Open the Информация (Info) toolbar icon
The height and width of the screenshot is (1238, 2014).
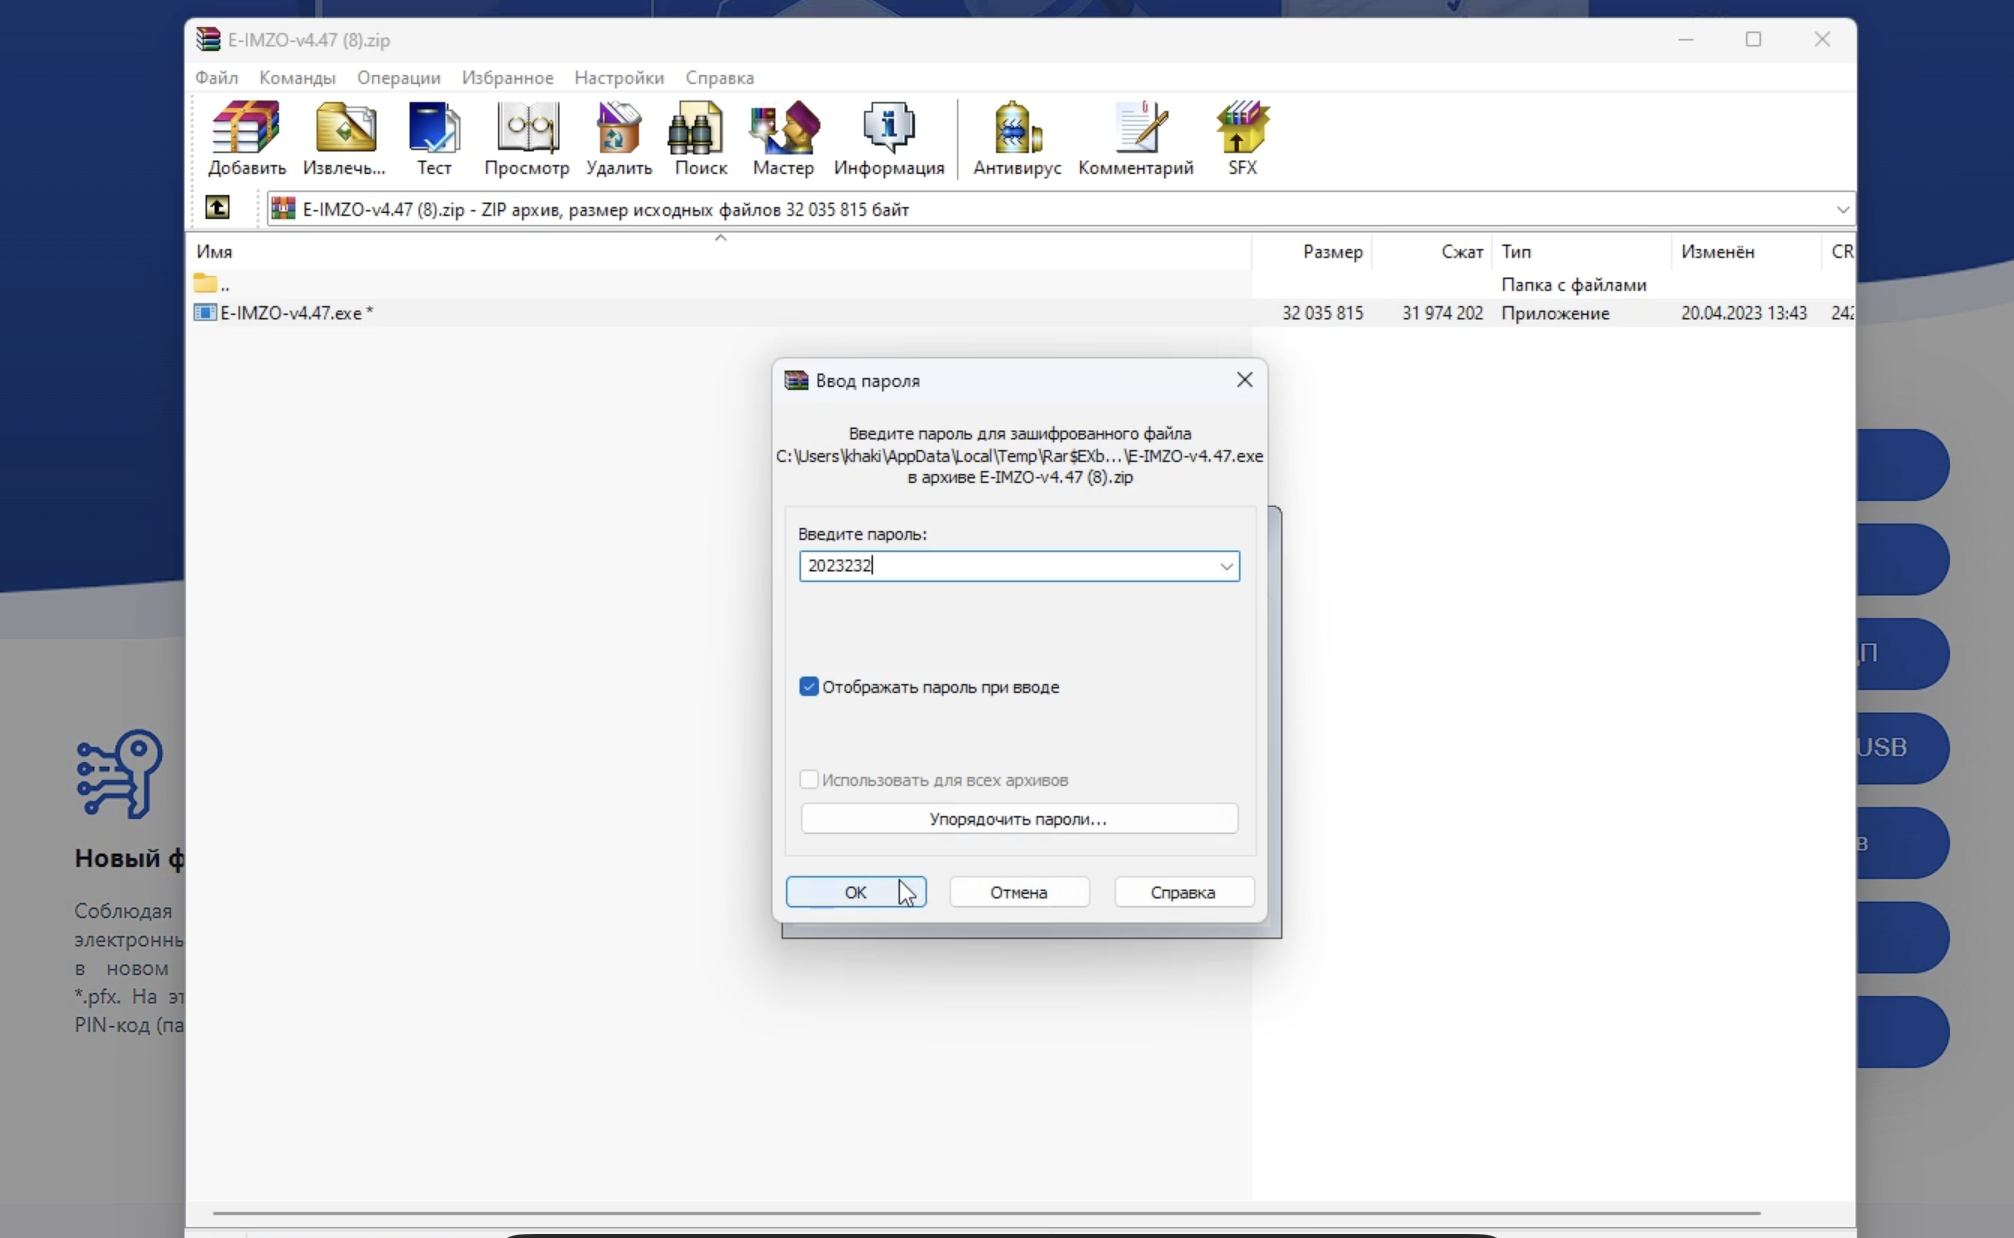click(888, 138)
